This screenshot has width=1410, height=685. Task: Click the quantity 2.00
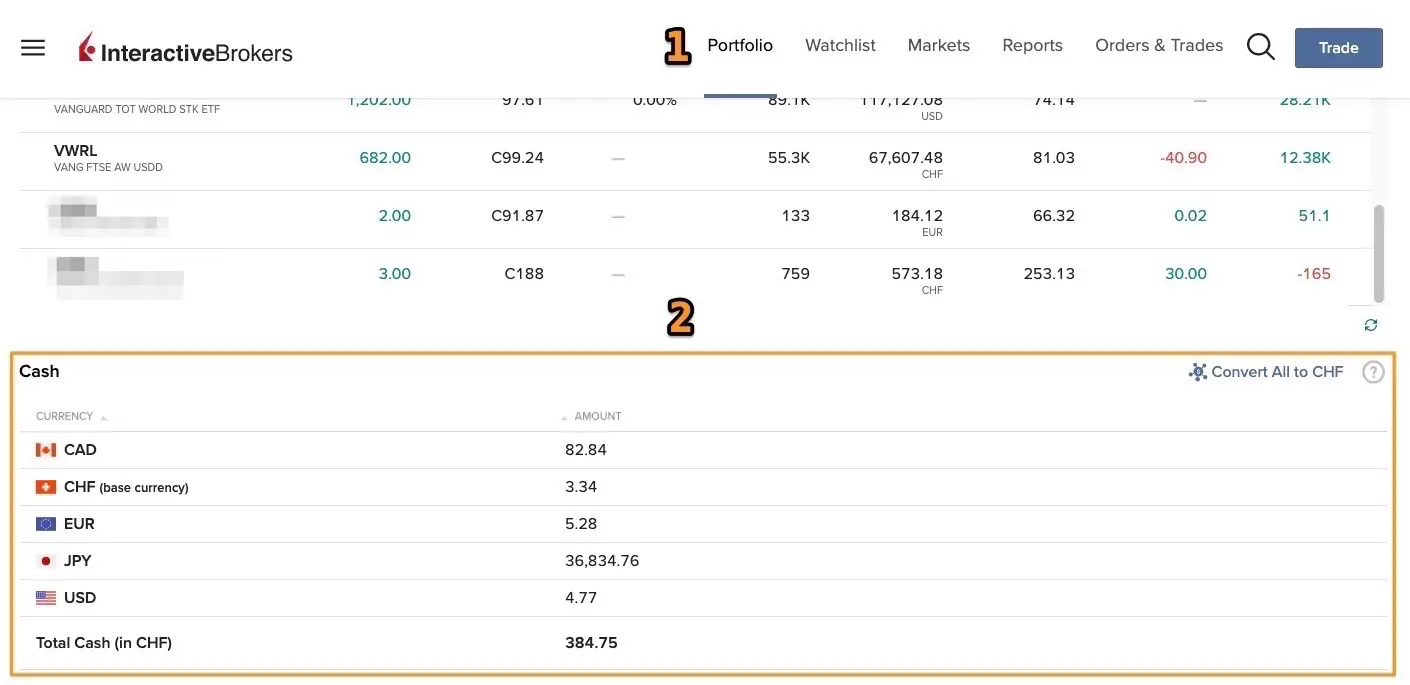point(395,216)
